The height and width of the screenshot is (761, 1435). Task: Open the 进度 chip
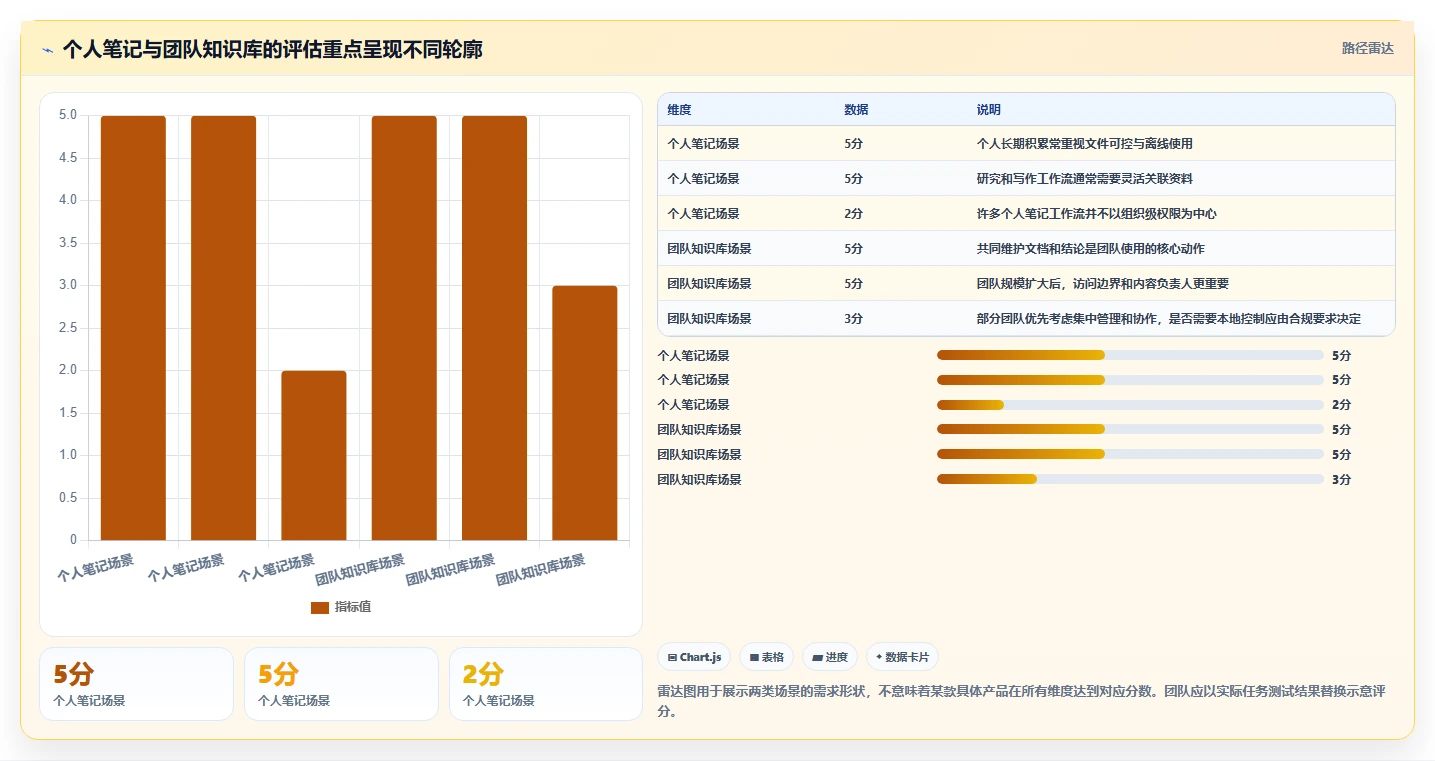[830, 657]
